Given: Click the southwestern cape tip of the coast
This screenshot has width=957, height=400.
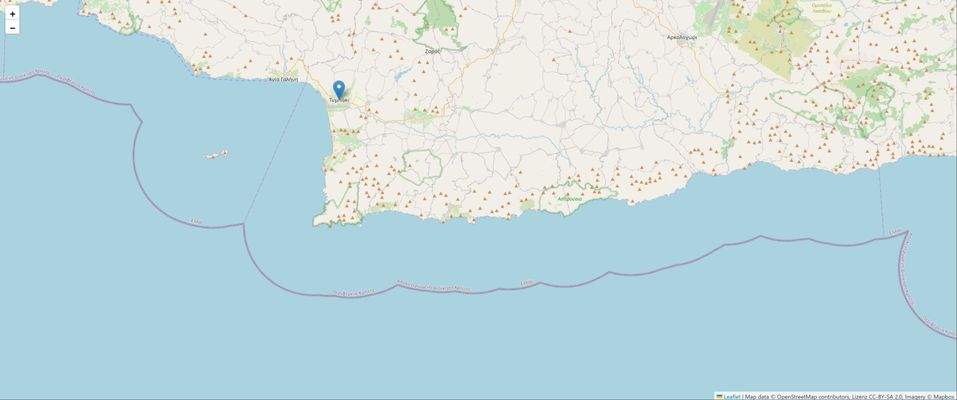Looking at the screenshot, I should pyautogui.click(x=317, y=222).
